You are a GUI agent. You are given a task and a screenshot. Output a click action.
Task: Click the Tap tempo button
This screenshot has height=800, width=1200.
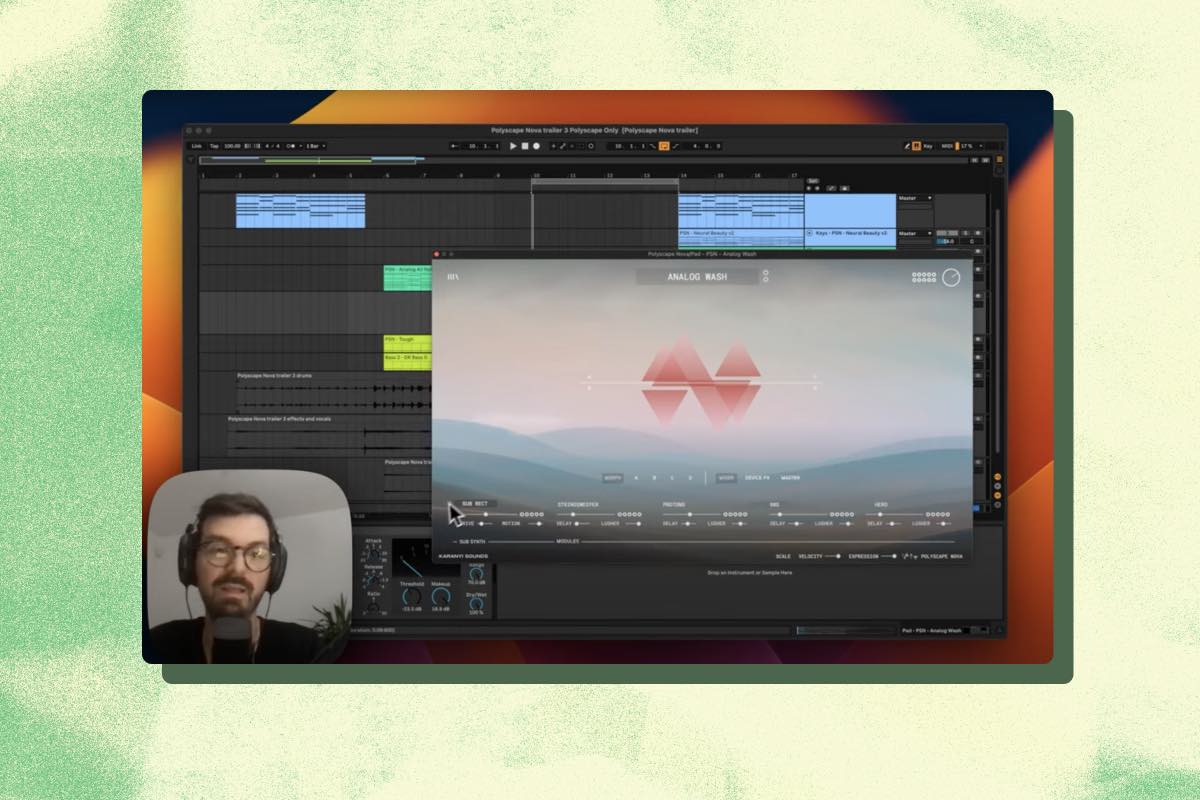tap(213, 146)
